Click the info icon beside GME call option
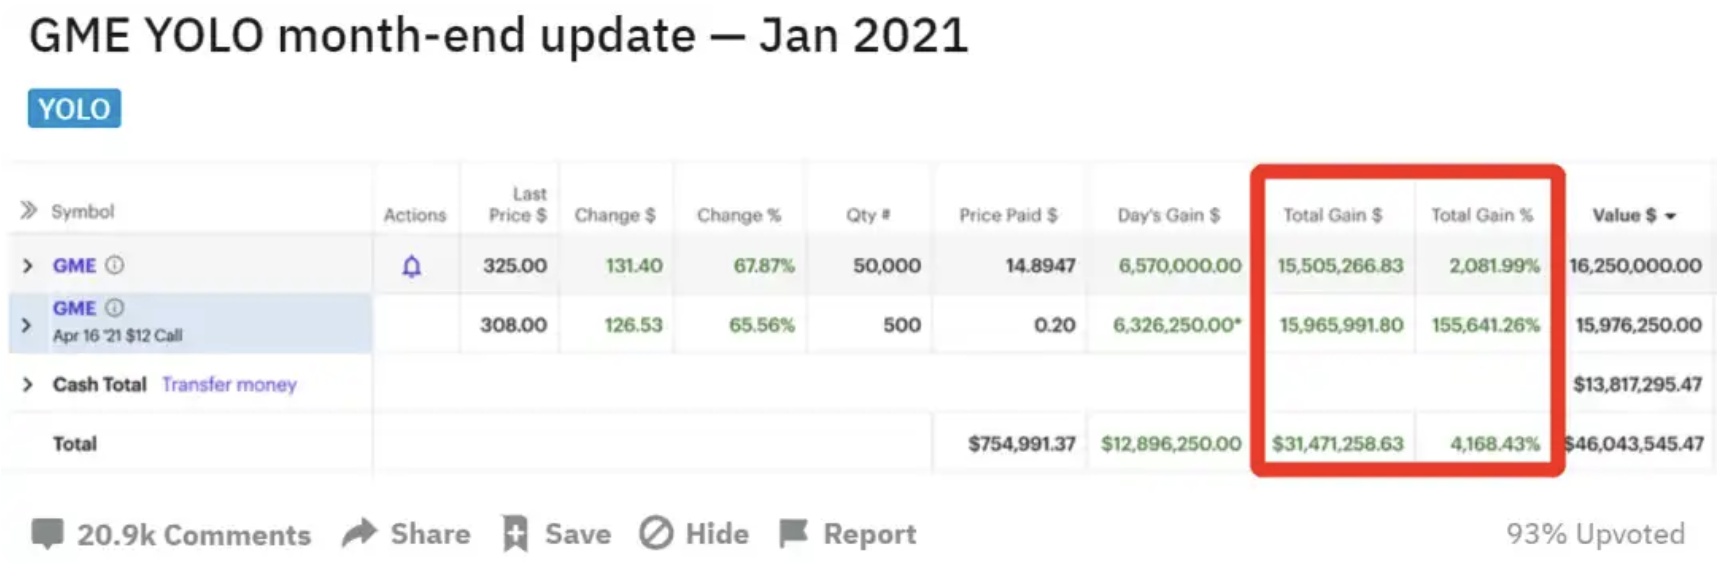Screen dimensions: 1724x564 (x=115, y=308)
